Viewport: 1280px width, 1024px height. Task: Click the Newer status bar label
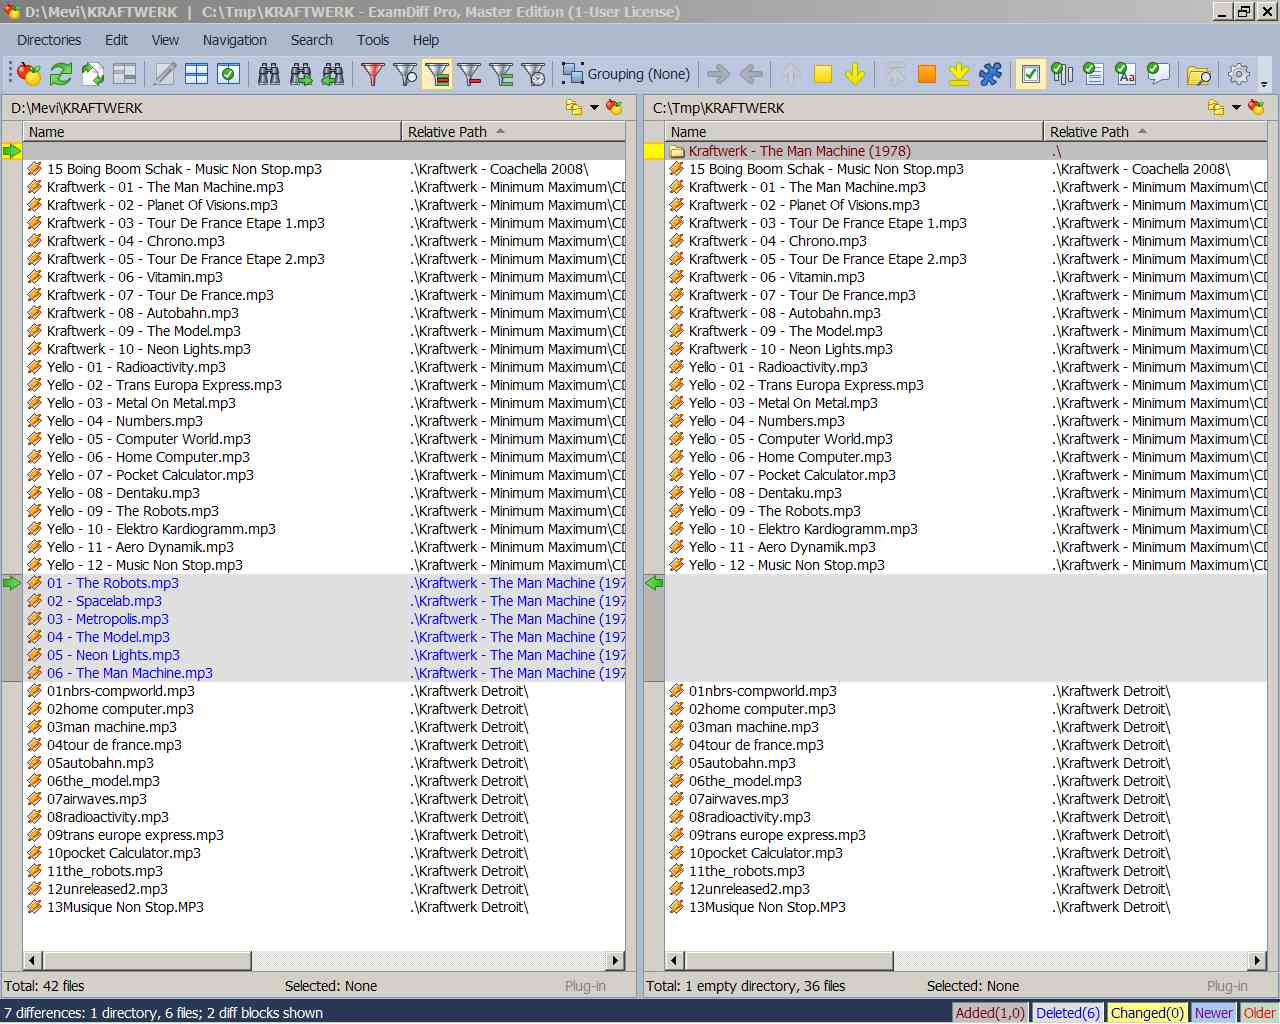click(1213, 1013)
